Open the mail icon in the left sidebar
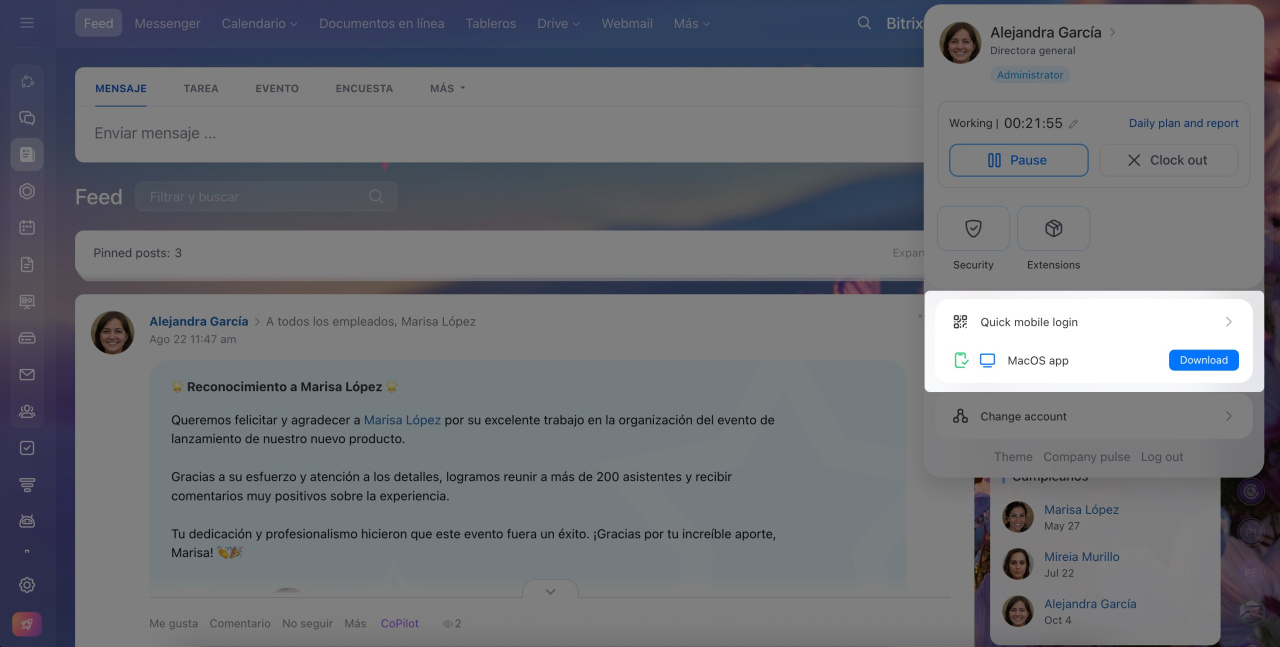 [x=27, y=375]
